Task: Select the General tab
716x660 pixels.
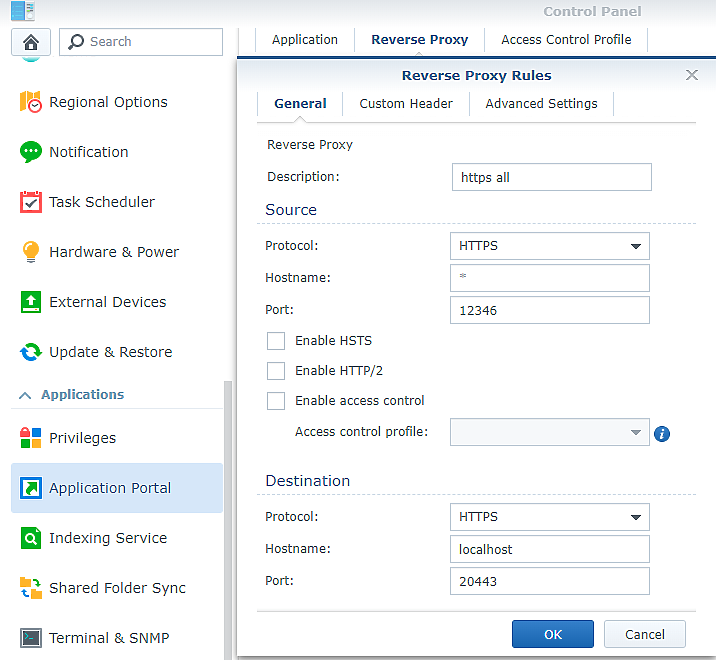Action: (300, 104)
